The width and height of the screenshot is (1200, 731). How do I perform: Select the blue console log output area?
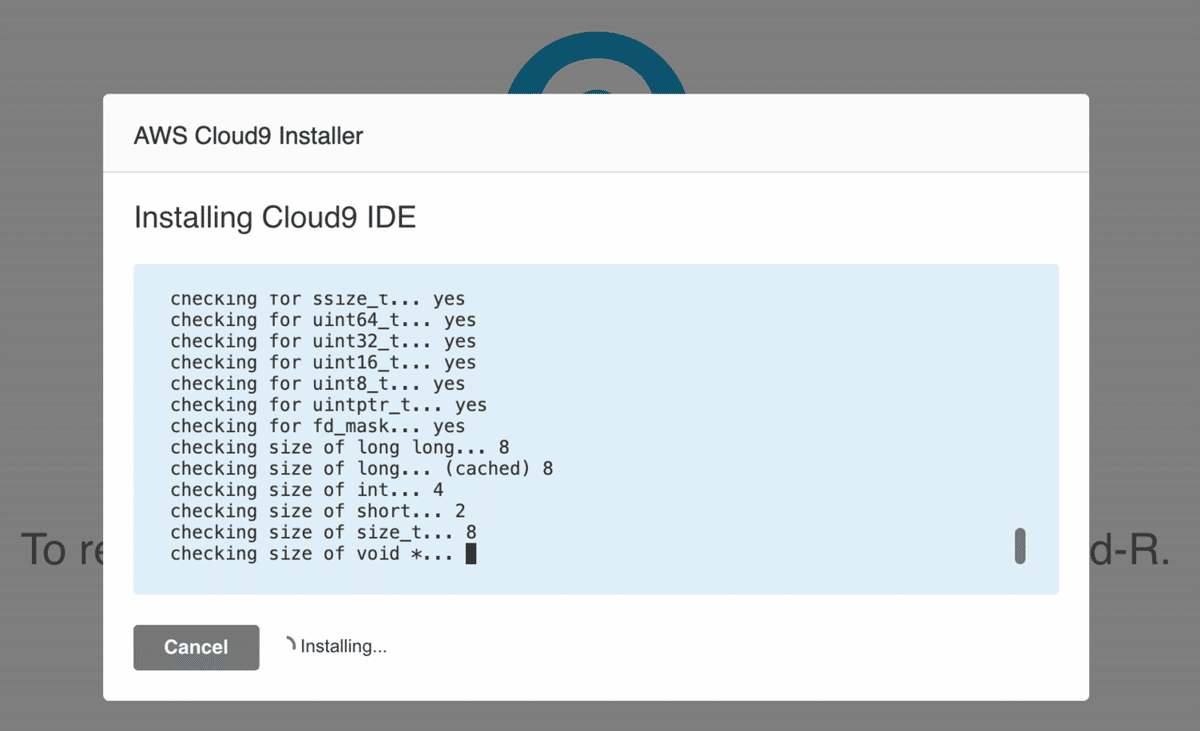(596, 428)
